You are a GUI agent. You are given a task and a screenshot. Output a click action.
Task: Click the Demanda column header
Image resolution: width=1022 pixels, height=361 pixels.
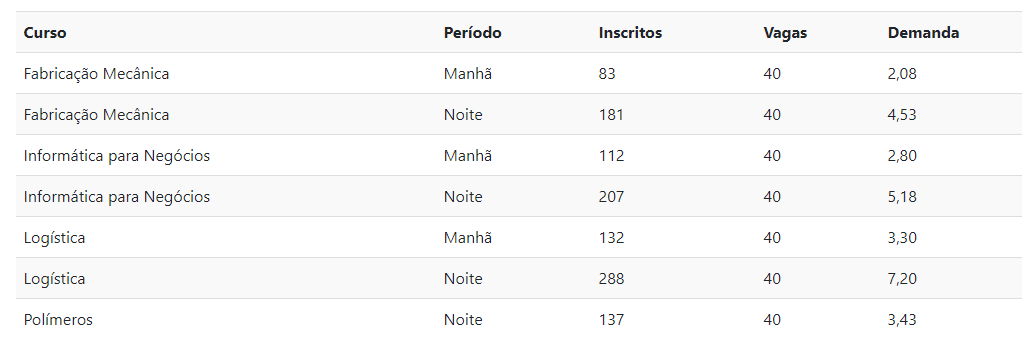point(923,33)
